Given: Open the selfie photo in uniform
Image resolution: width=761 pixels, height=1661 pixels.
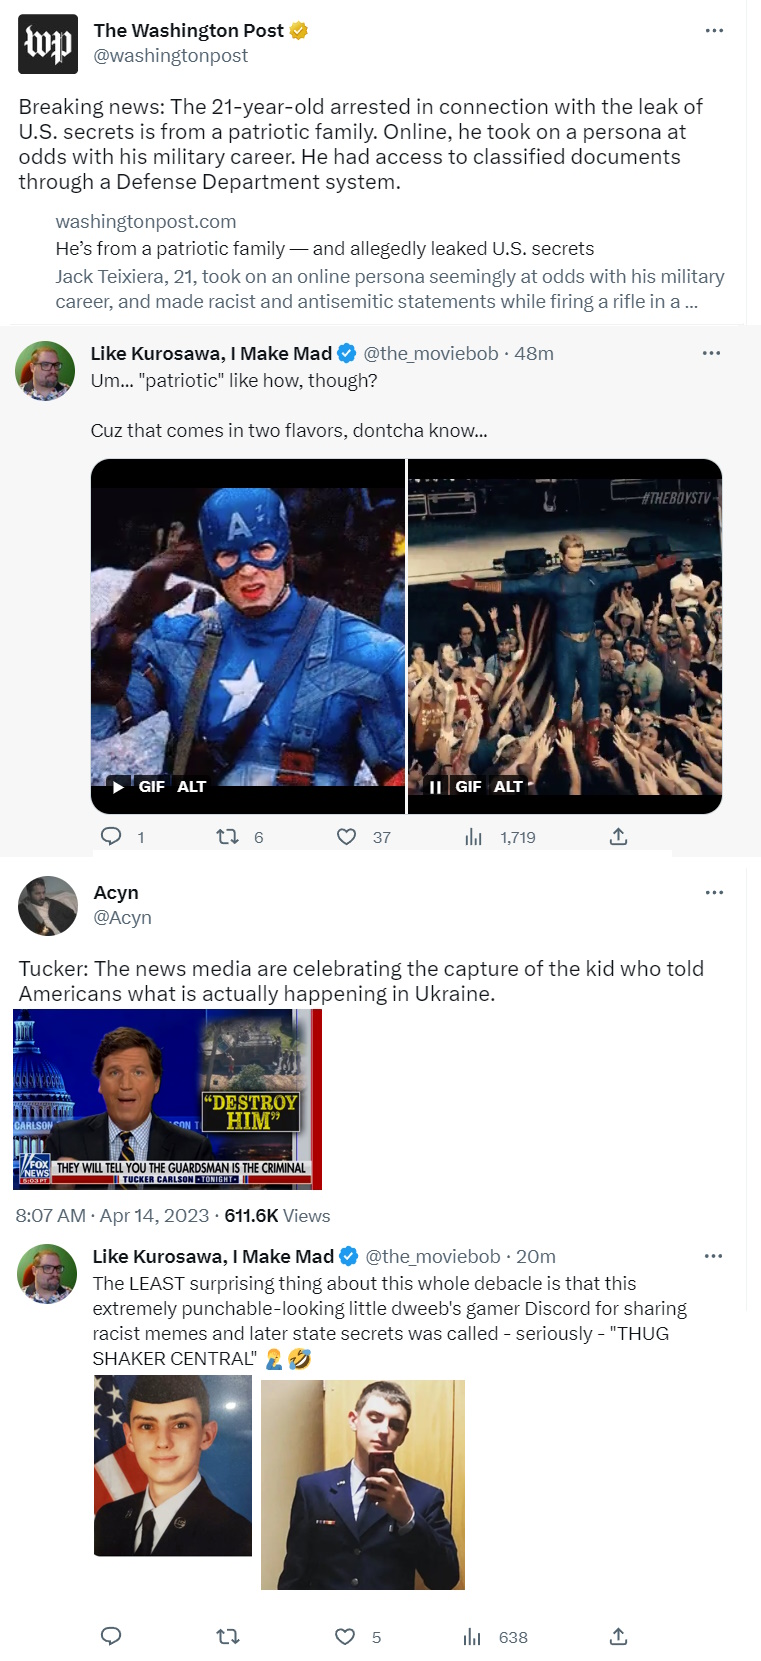Looking at the screenshot, I should [363, 1484].
